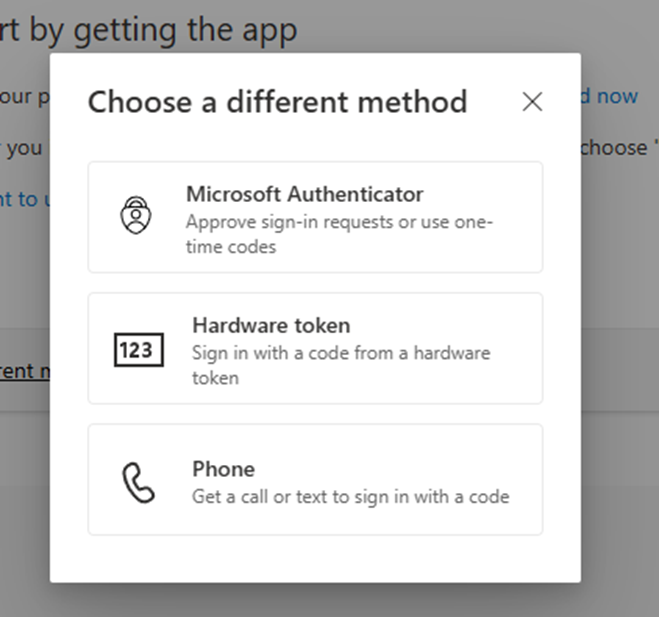The image size is (659, 617).
Task: Click the Microsoft Authenticator lock icon
Action: (x=135, y=216)
